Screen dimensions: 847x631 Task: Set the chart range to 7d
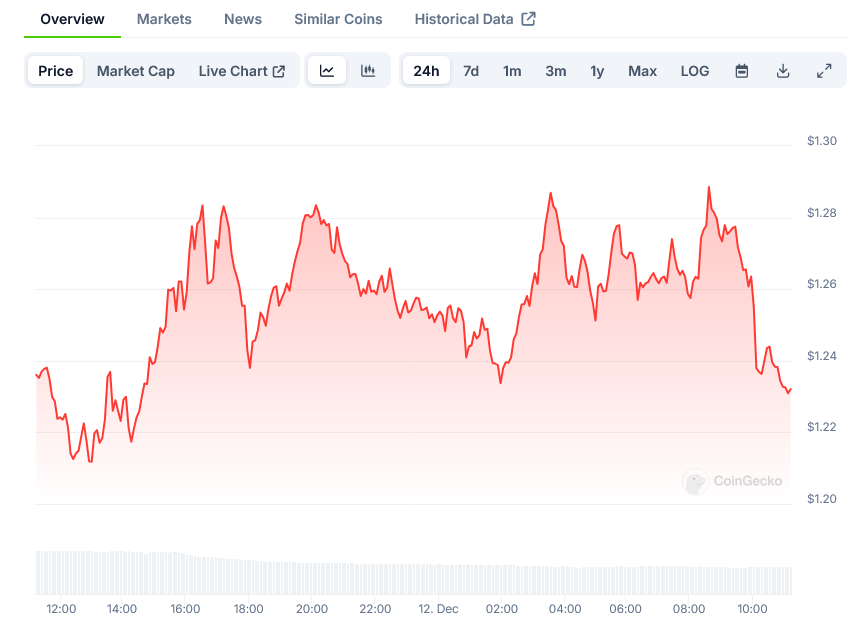(471, 71)
